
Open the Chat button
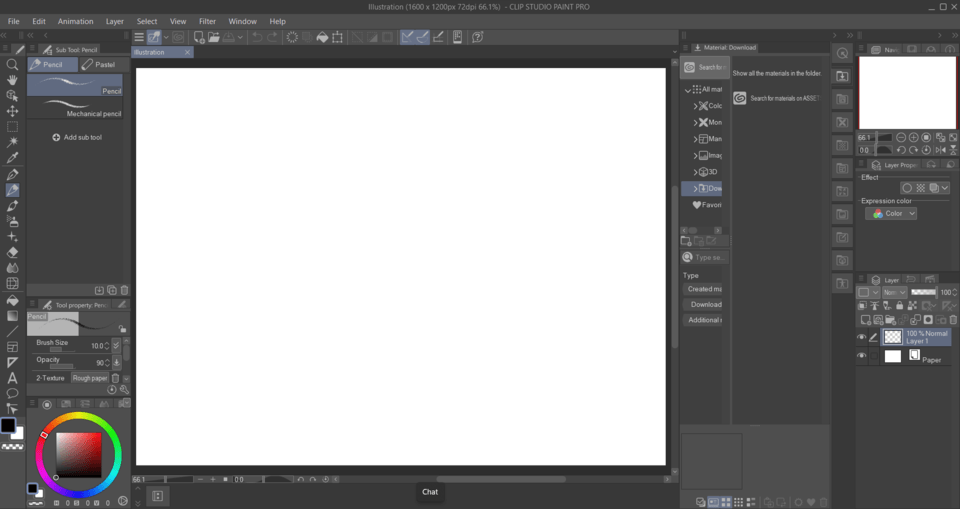pyautogui.click(x=430, y=492)
